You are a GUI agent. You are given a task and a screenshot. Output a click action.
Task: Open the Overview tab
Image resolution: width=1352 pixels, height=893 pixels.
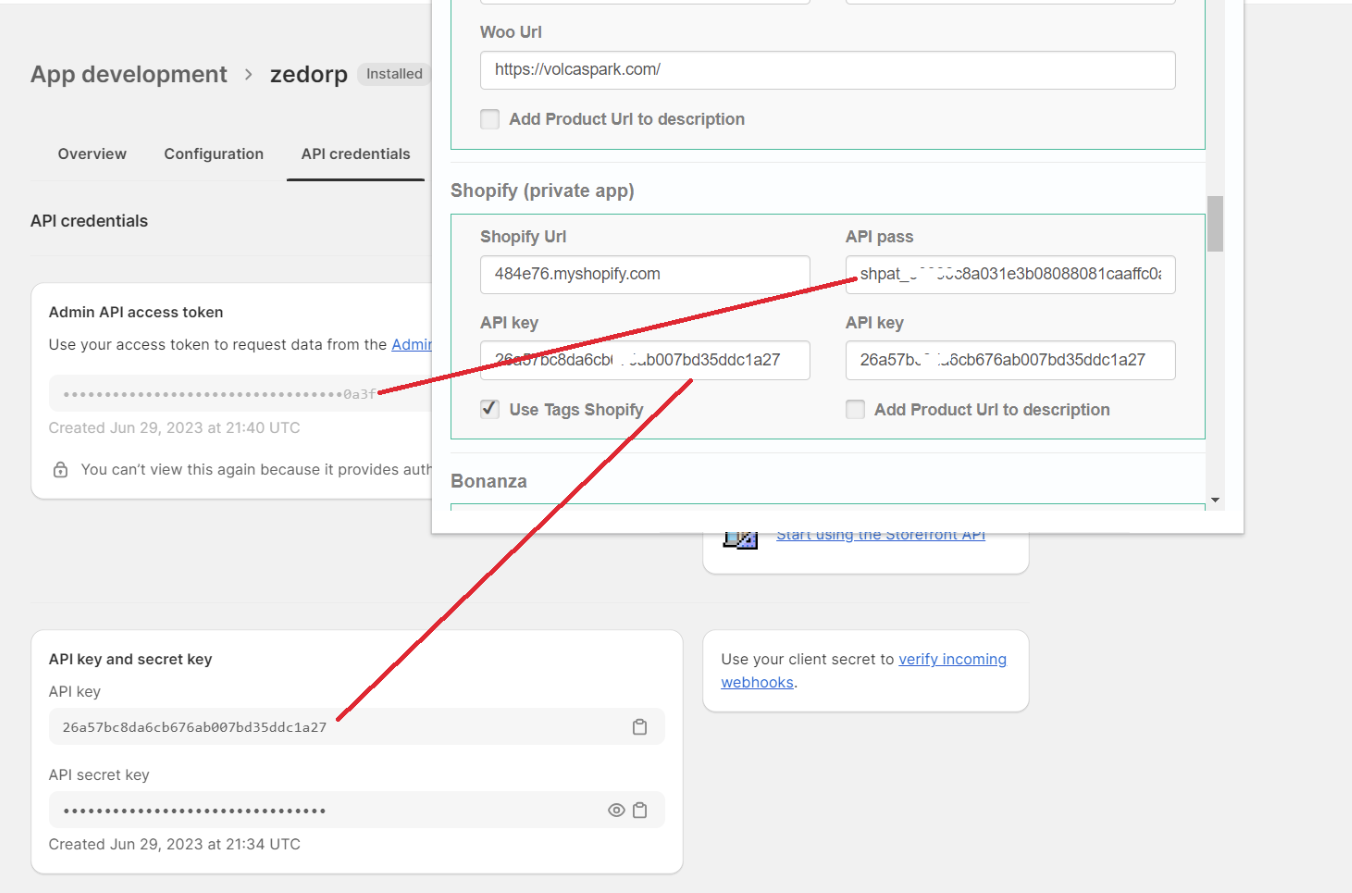pos(92,154)
